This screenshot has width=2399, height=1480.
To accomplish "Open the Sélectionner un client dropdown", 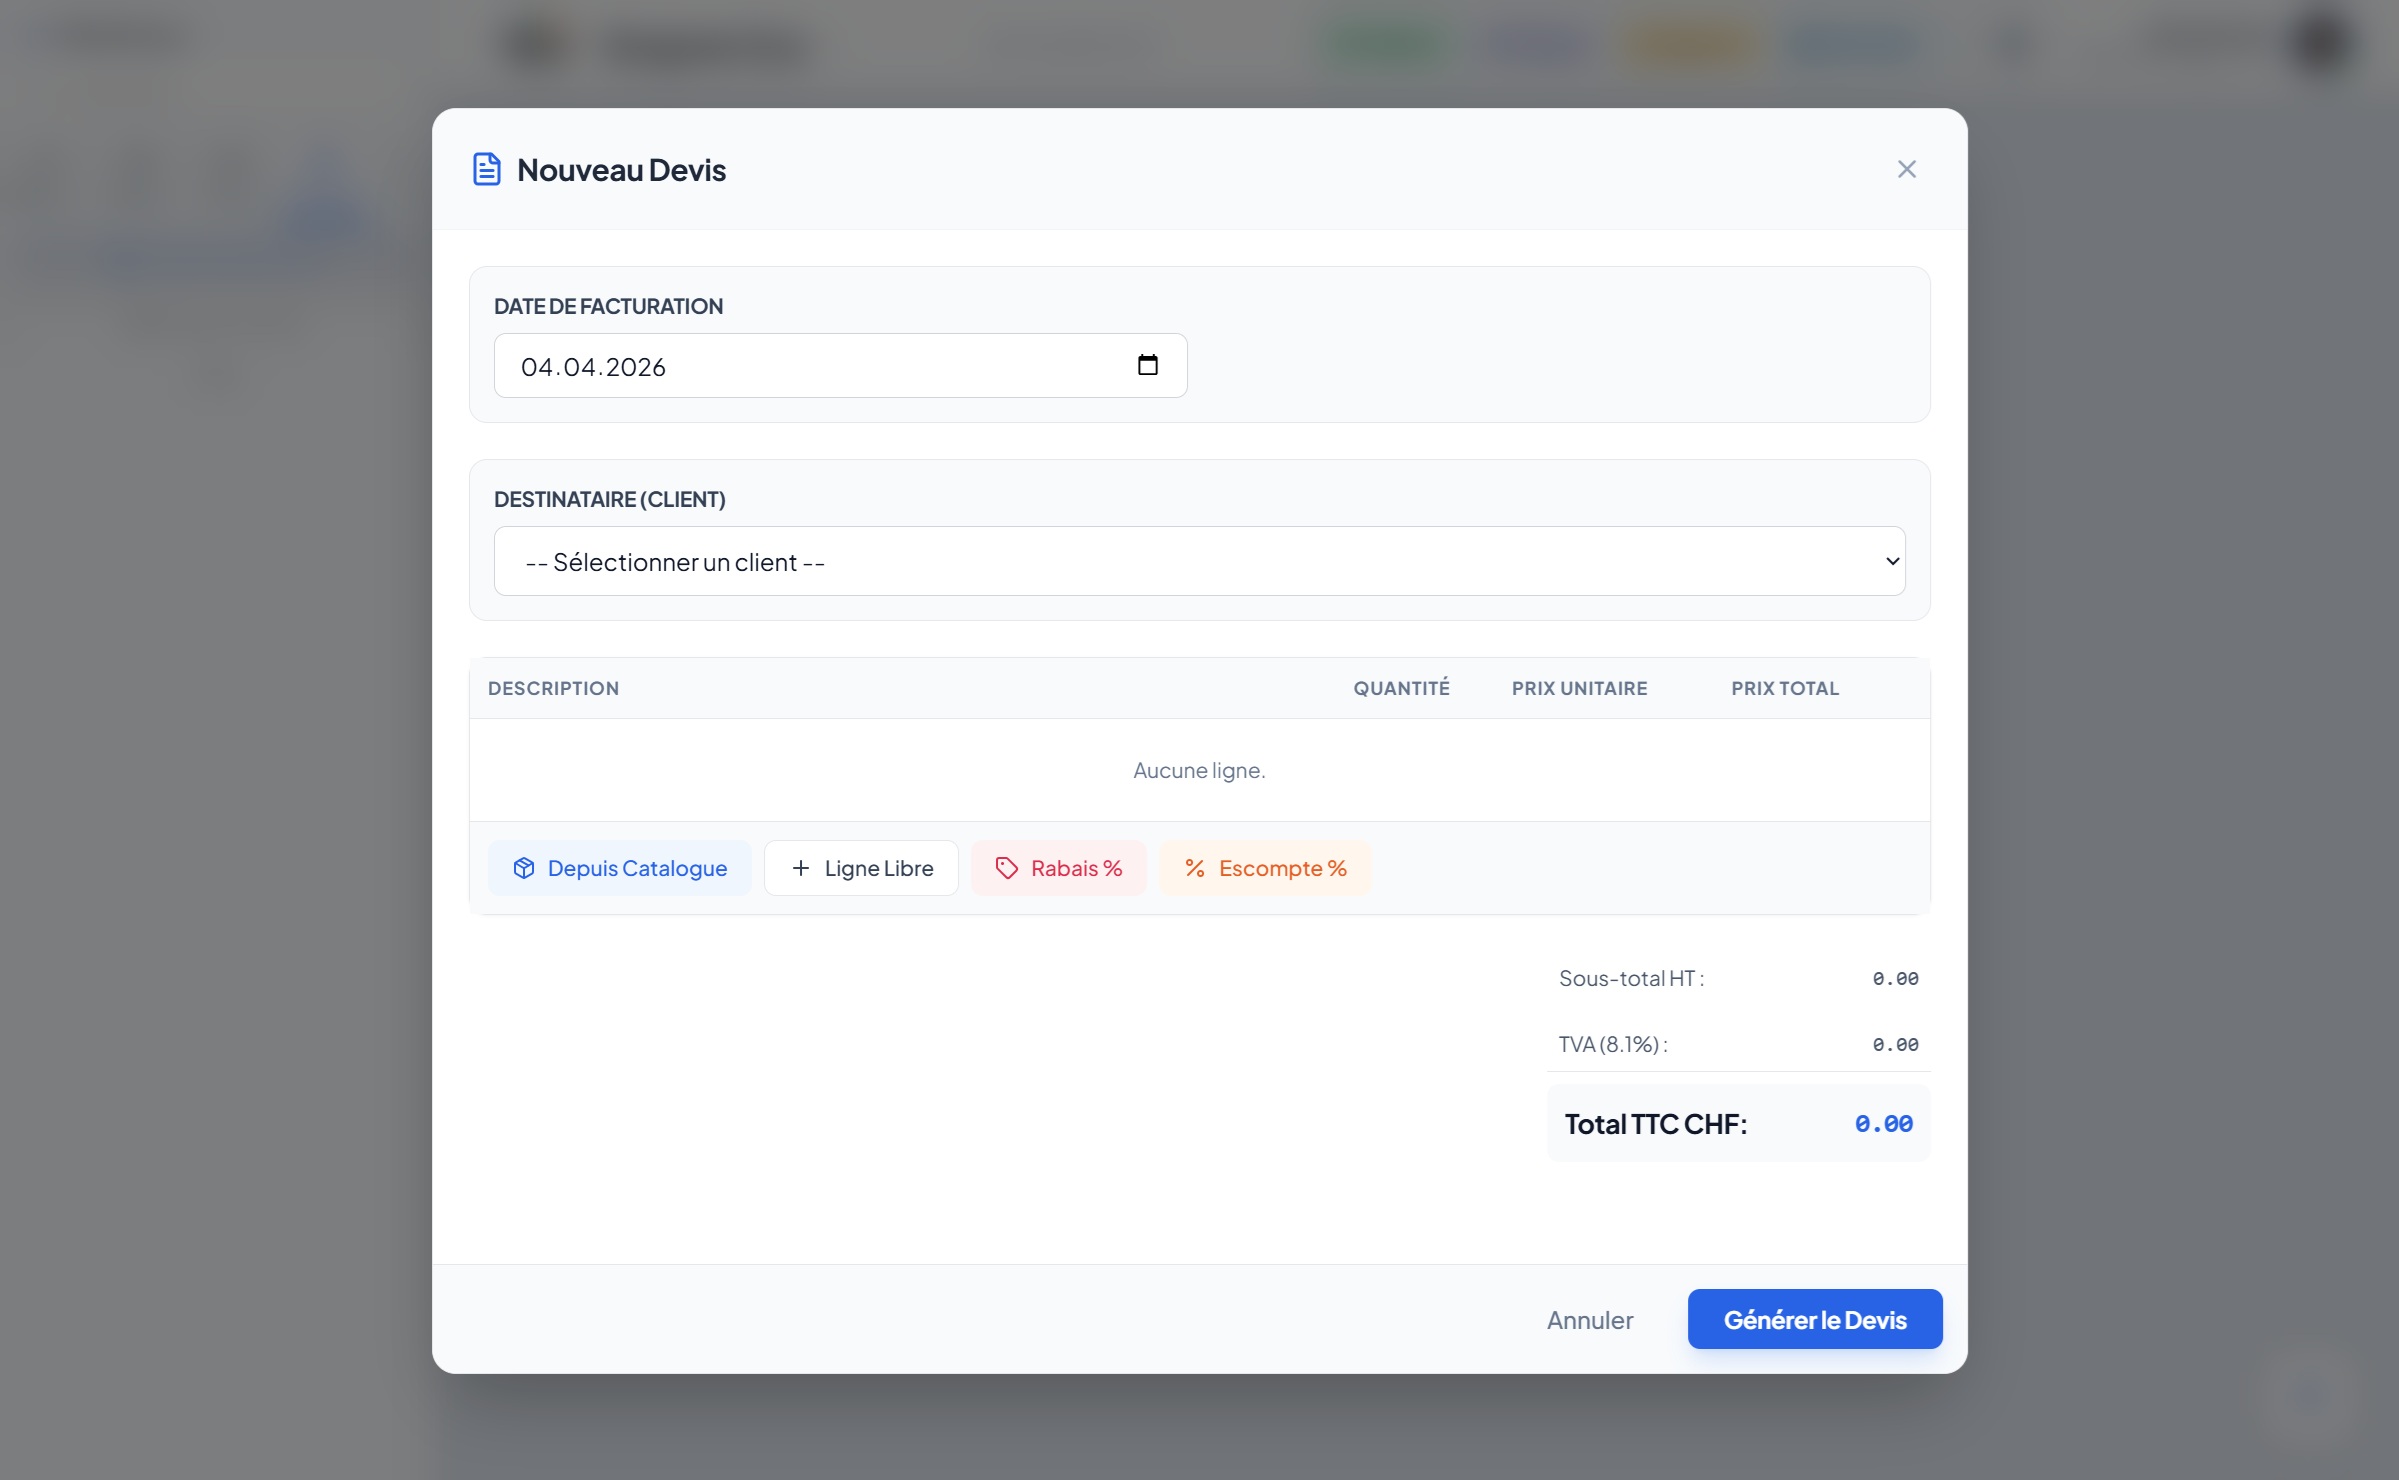I will [1198, 561].
